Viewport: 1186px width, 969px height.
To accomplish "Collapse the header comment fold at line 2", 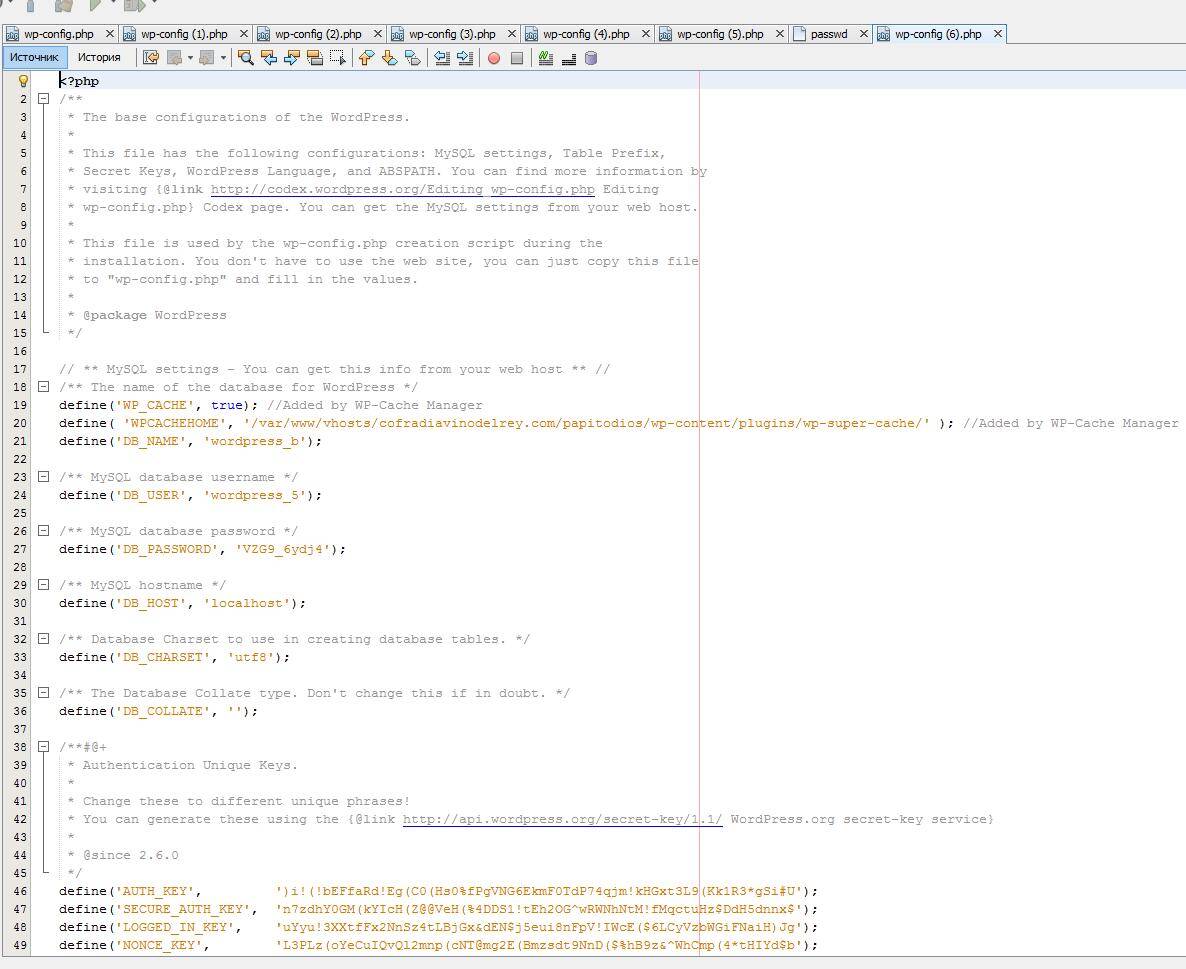I will [x=44, y=99].
